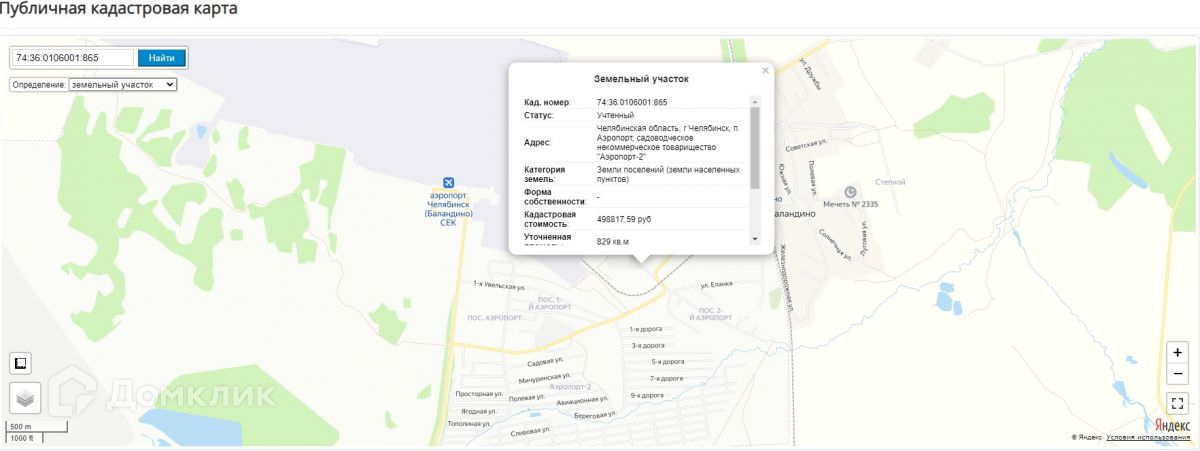Click the Учтенный status value

coord(615,115)
